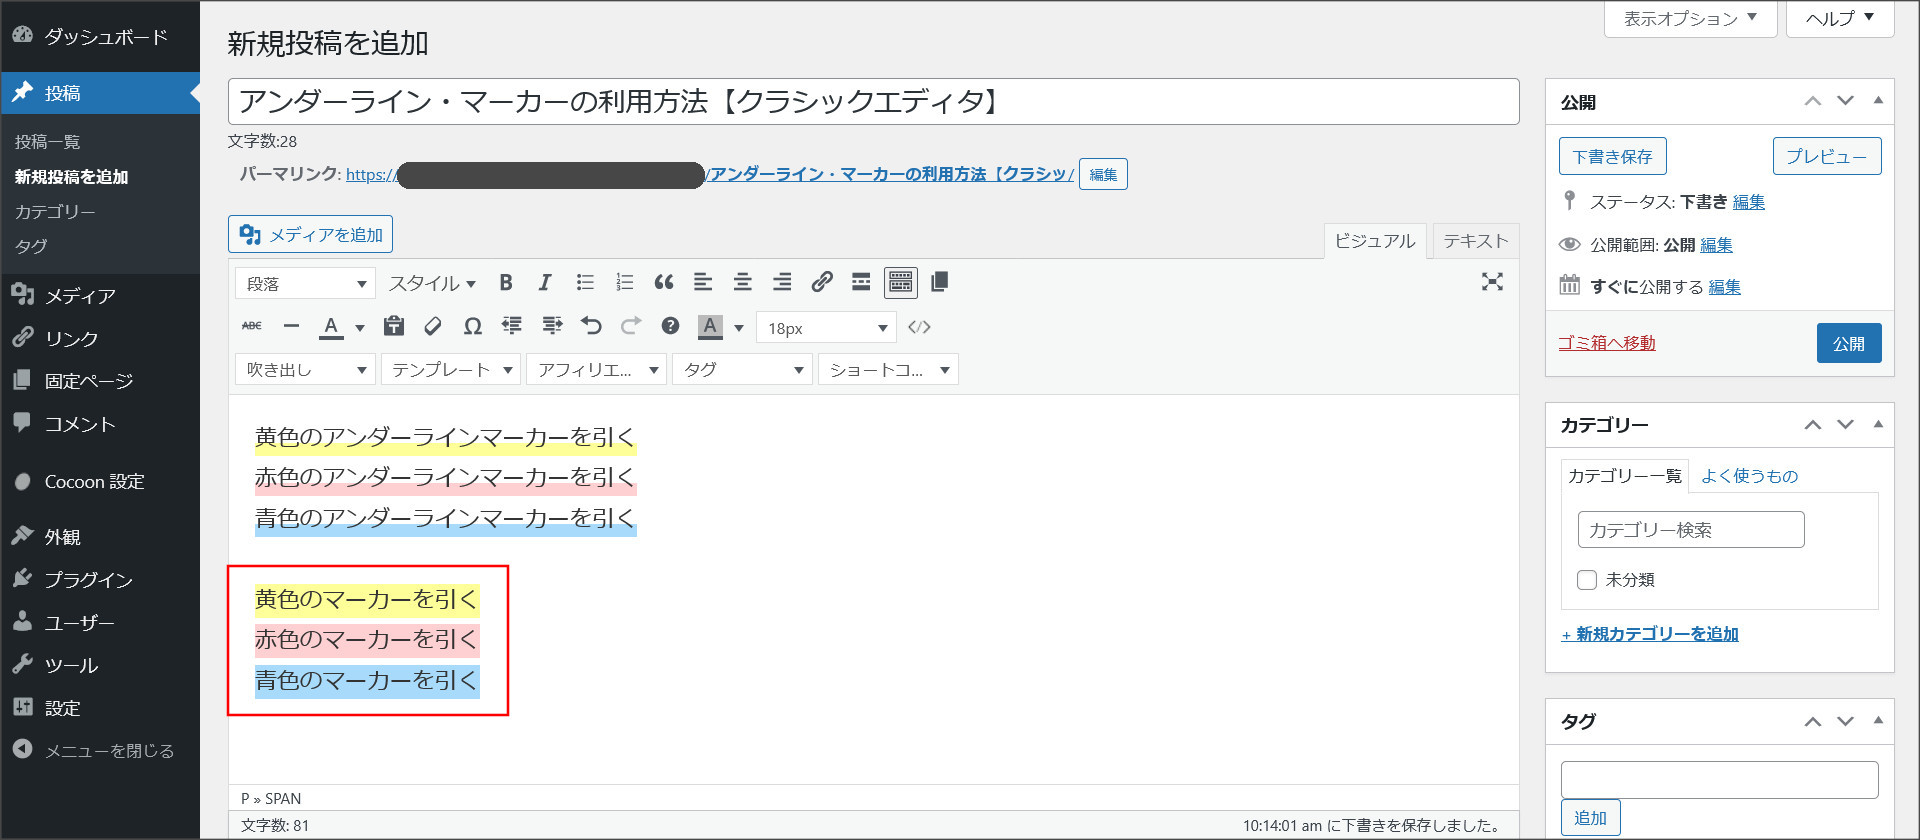The image size is (1920, 840).
Task: Insert the Read More tag
Action: (x=861, y=283)
